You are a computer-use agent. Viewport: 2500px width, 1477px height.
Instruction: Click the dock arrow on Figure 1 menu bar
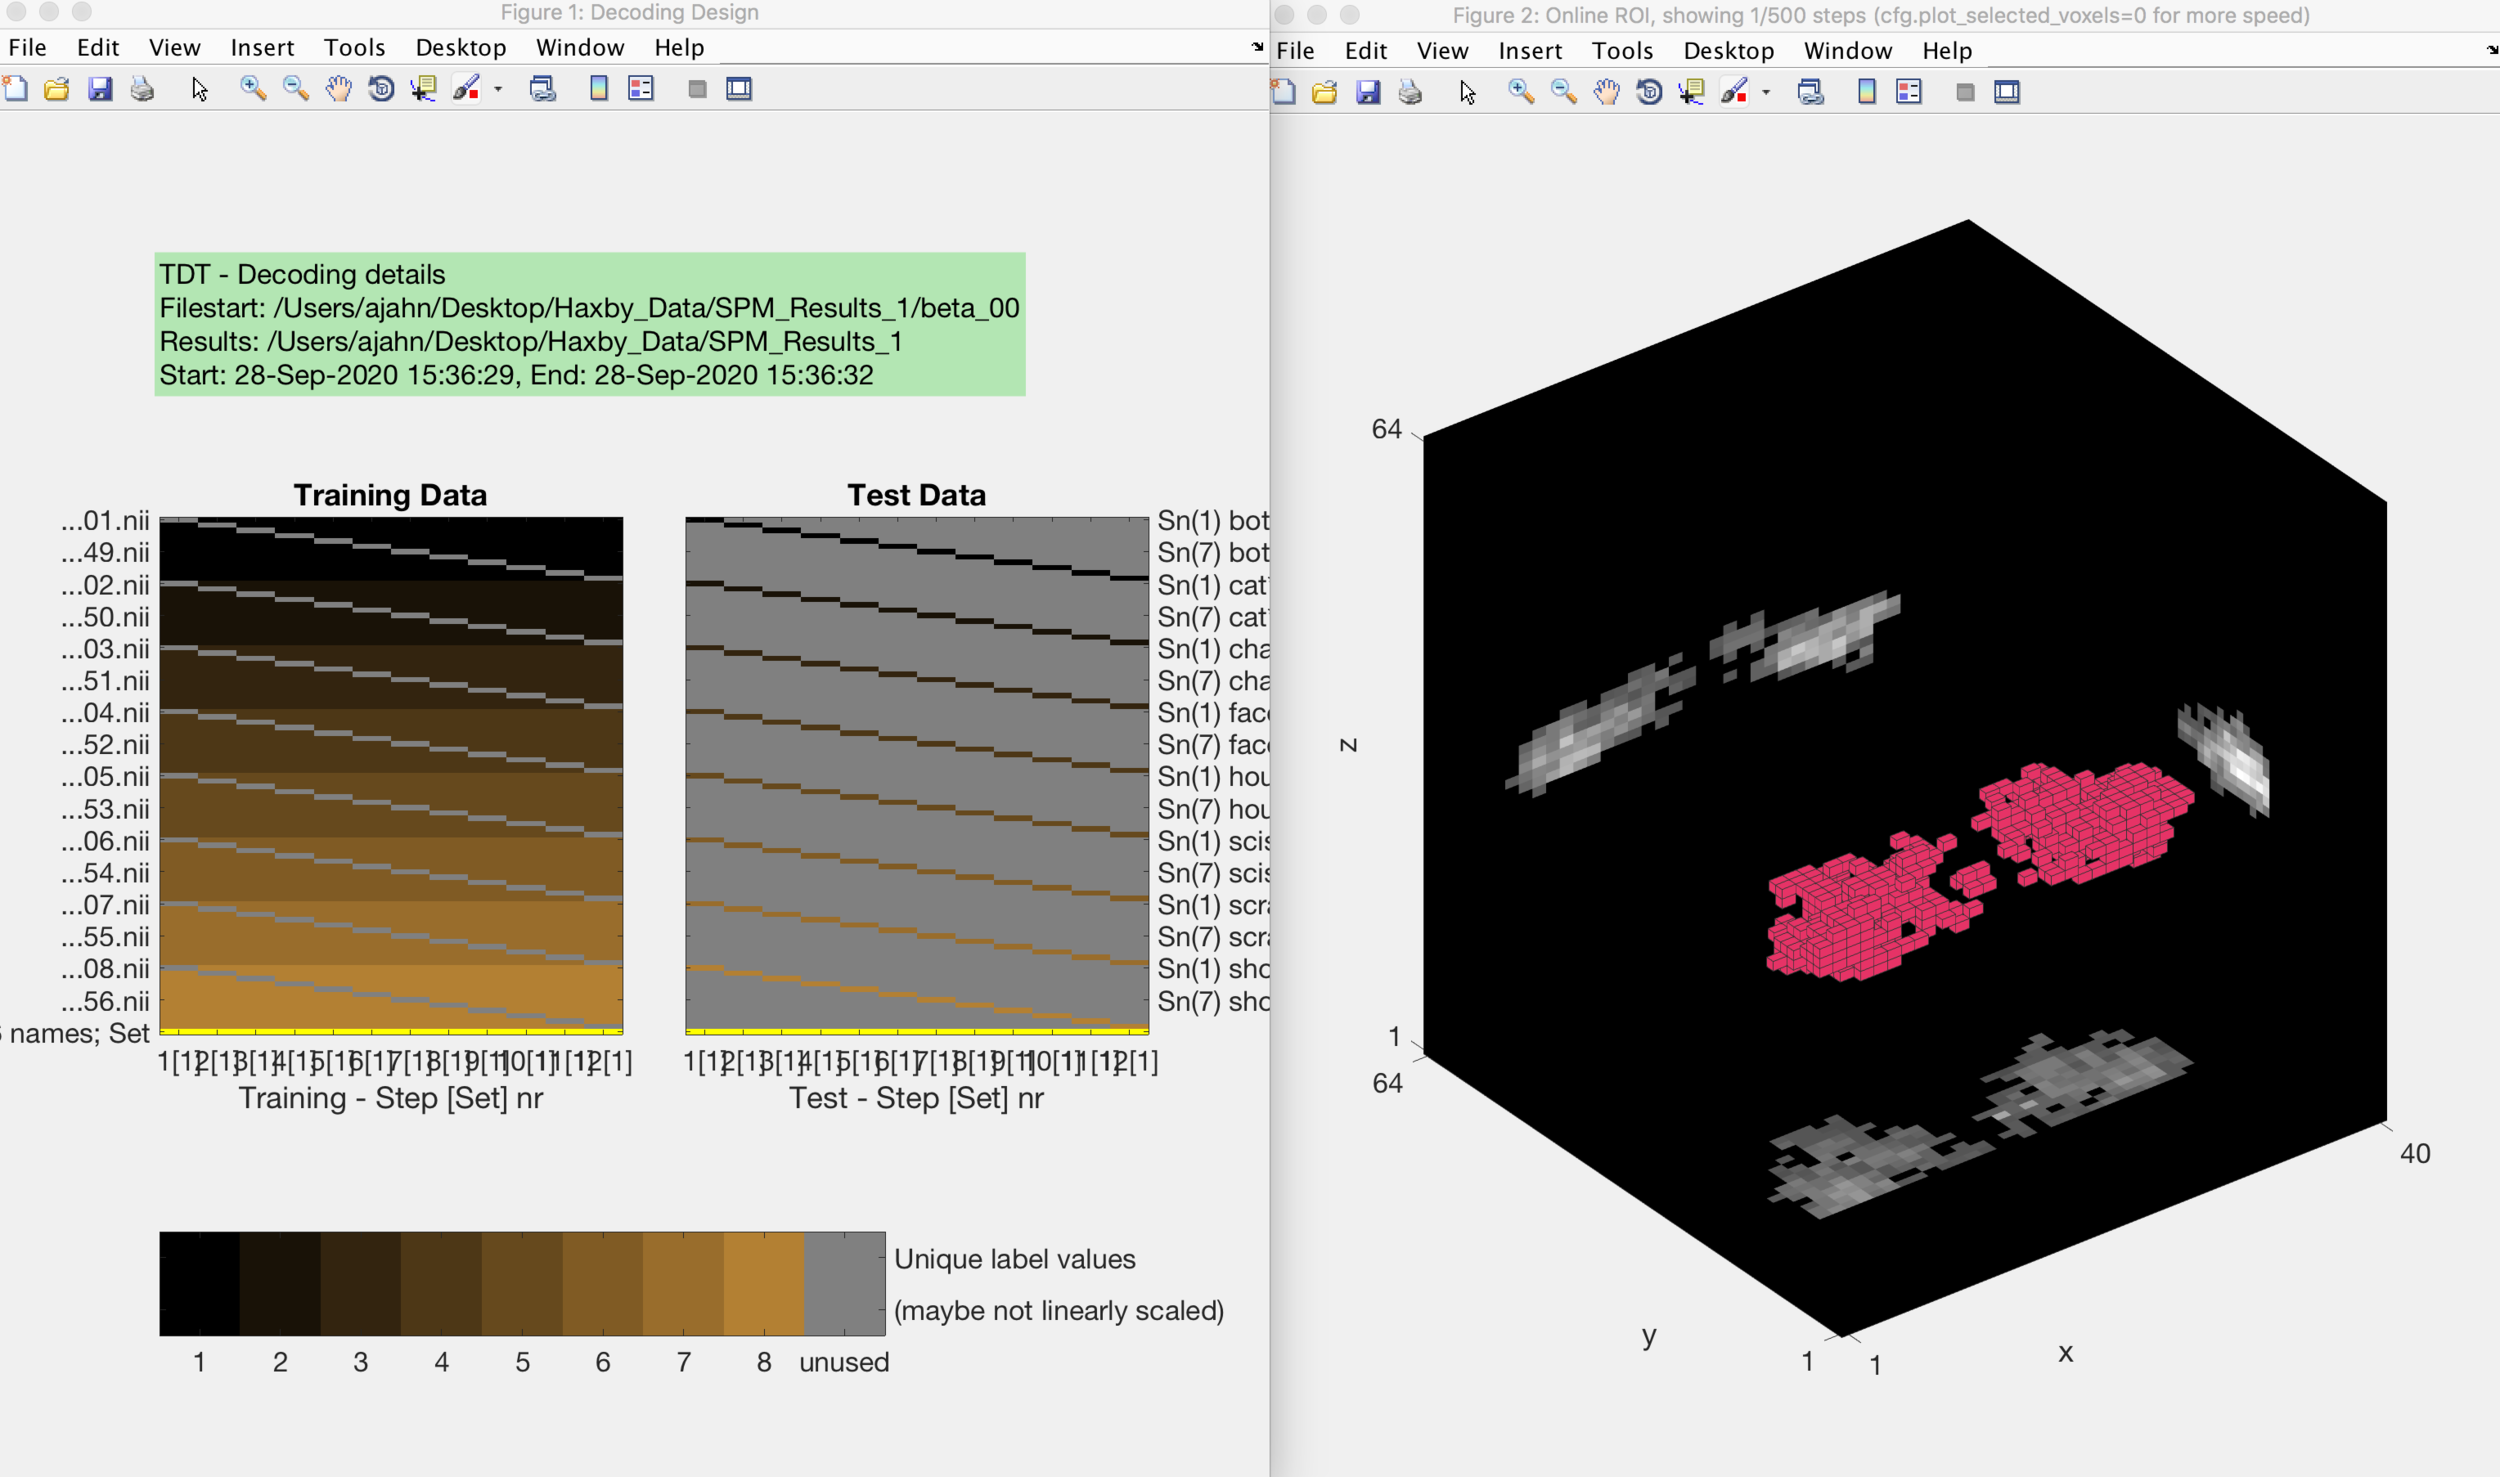[x=1257, y=47]
